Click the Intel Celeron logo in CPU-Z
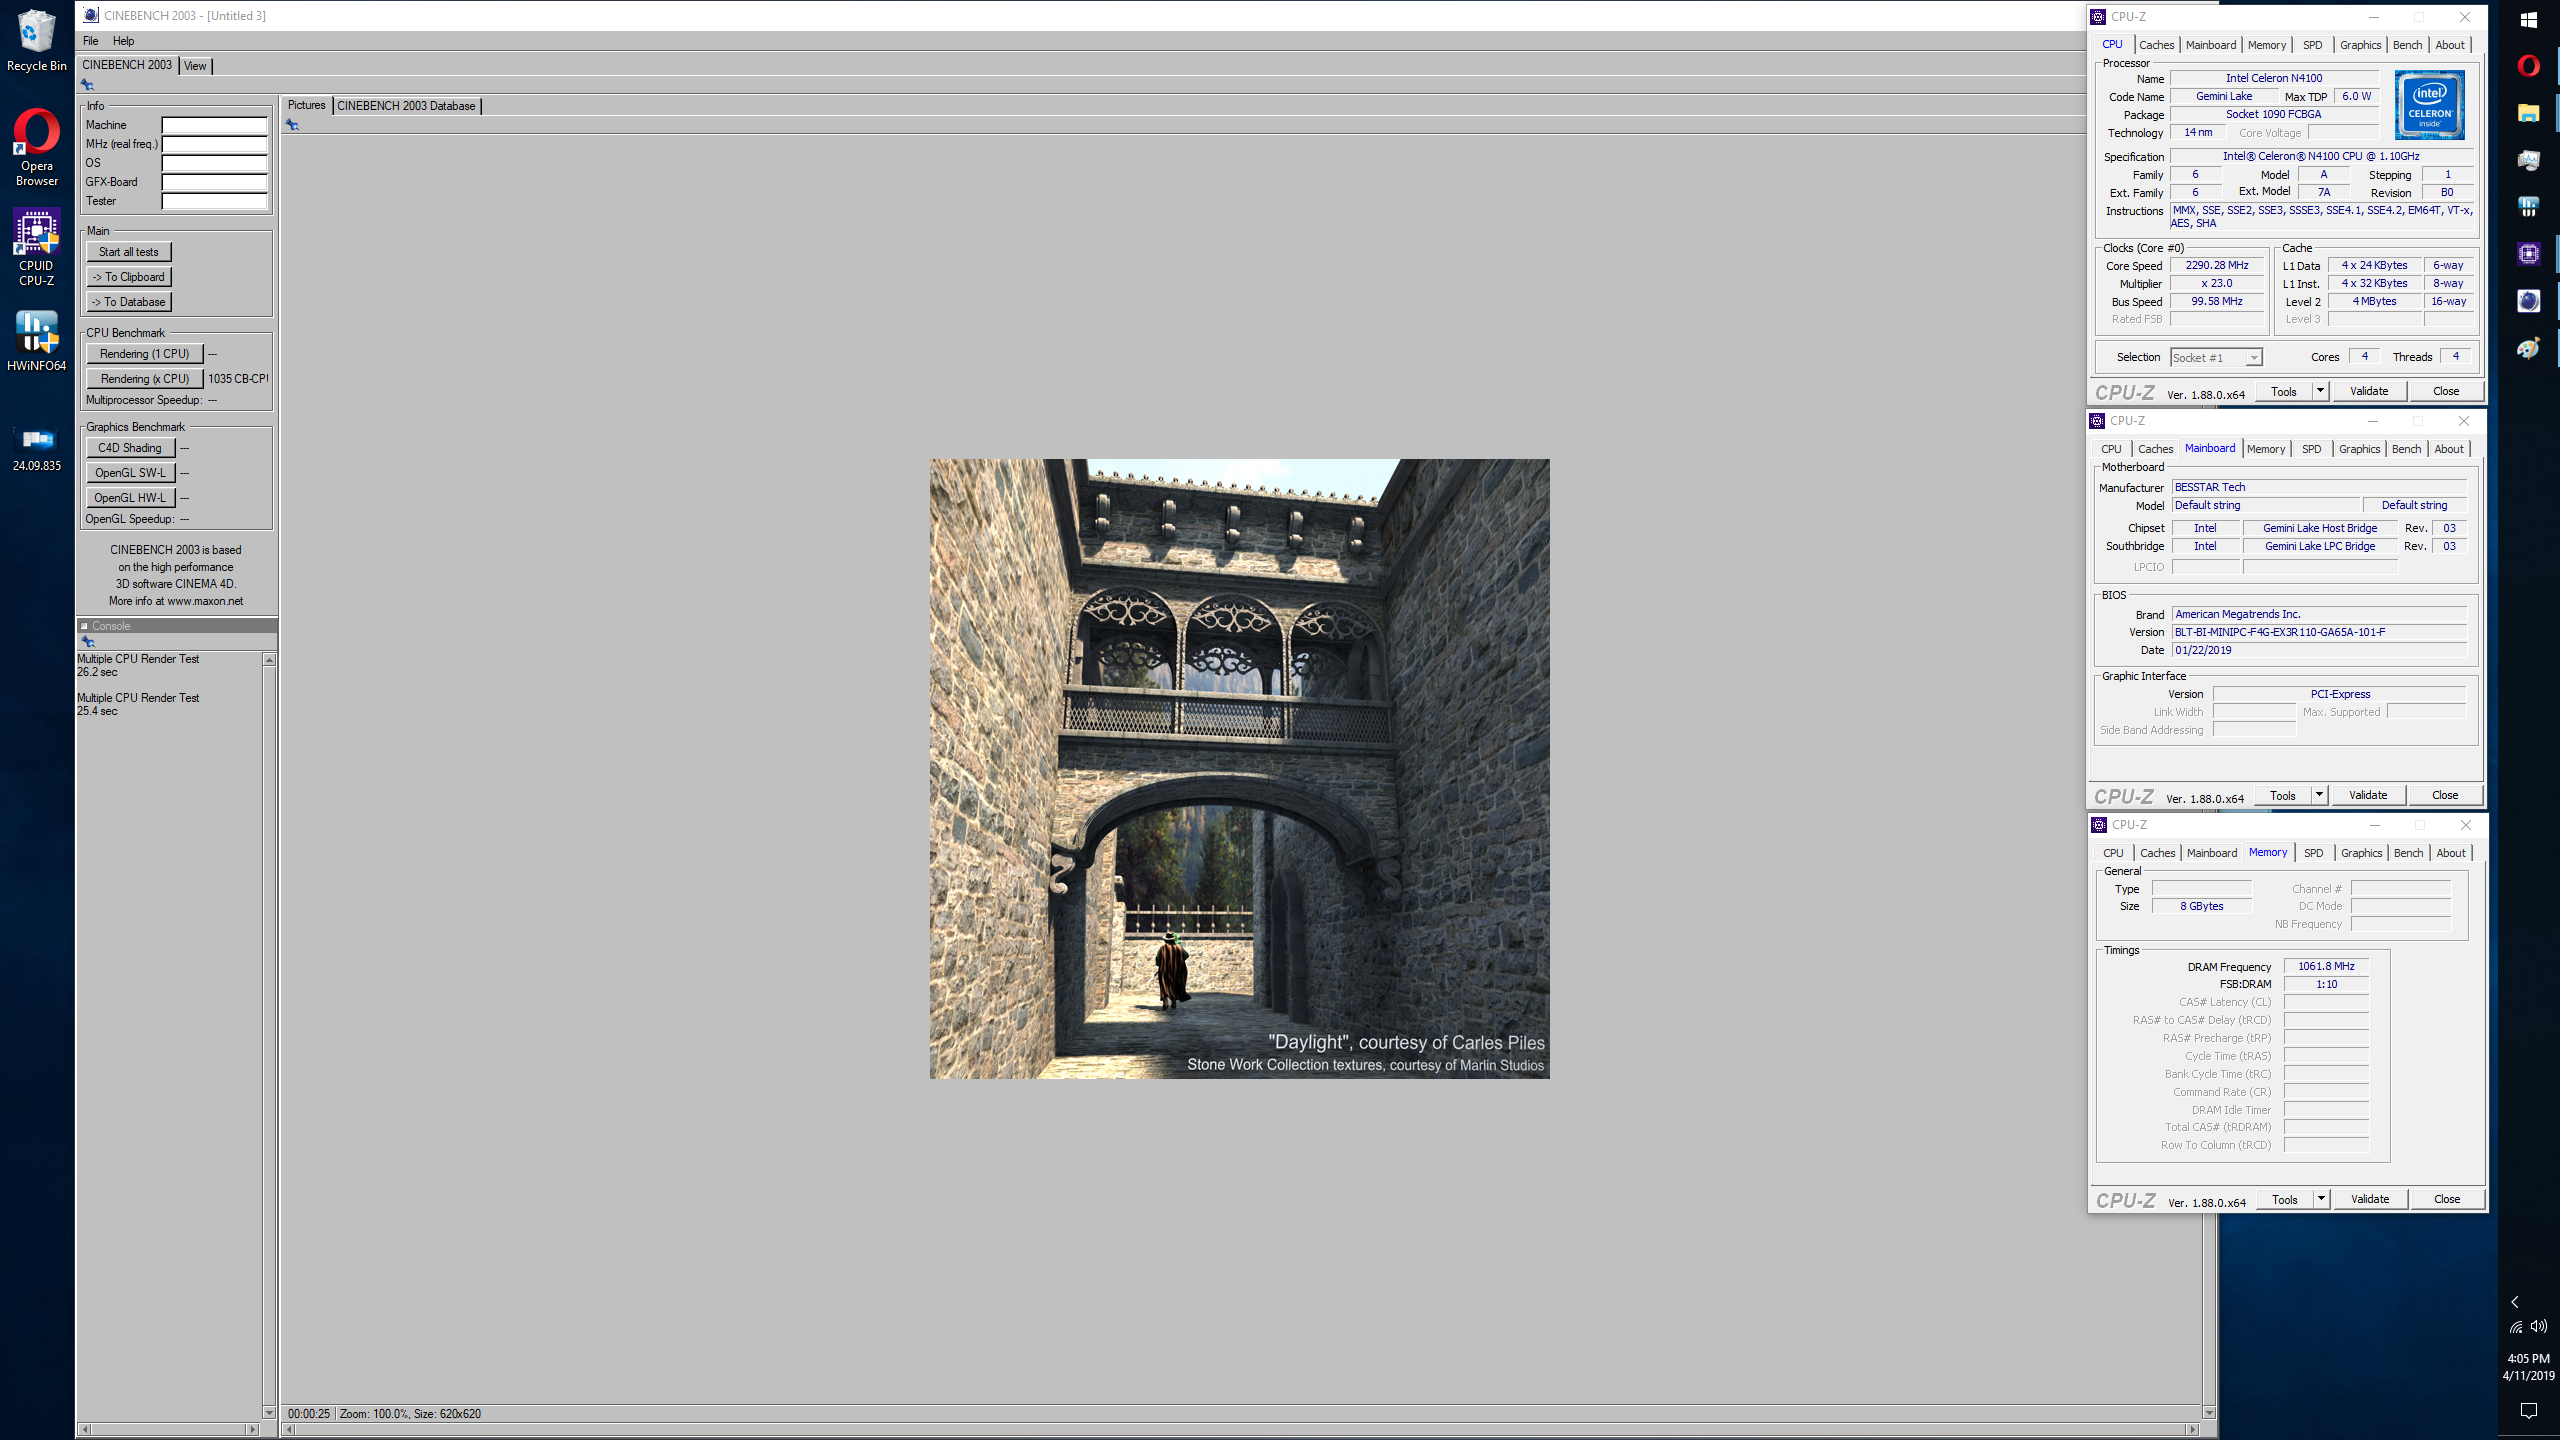 coord(2430,105)
